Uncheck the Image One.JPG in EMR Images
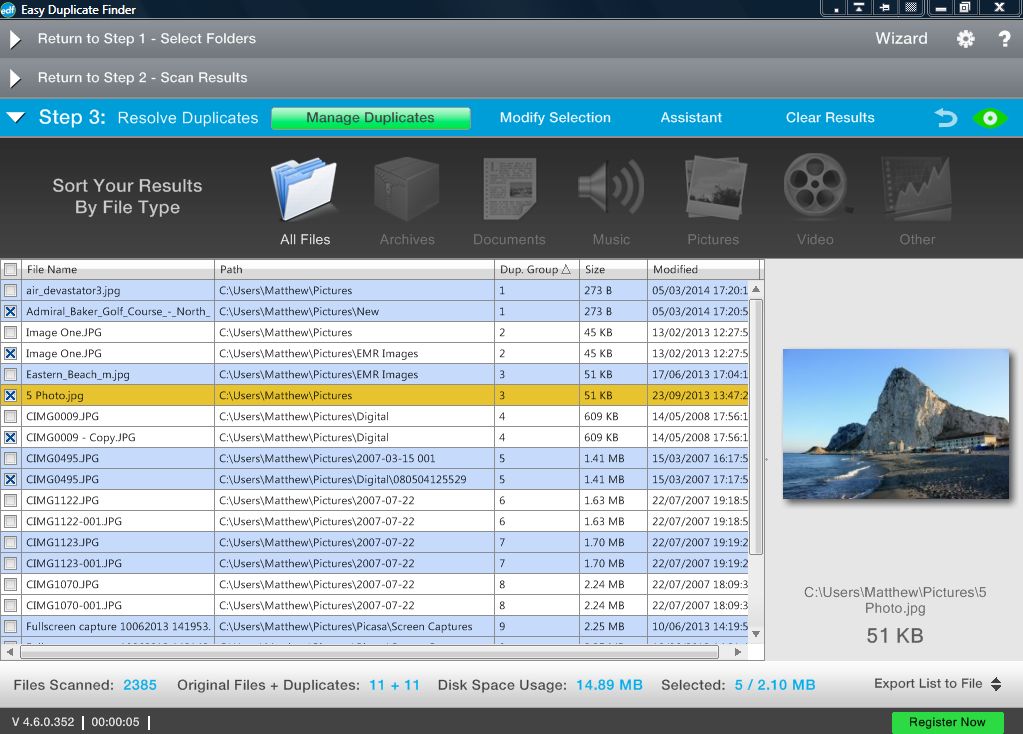The height and width of the screenshot is (734, 1023). coord(9,353)
